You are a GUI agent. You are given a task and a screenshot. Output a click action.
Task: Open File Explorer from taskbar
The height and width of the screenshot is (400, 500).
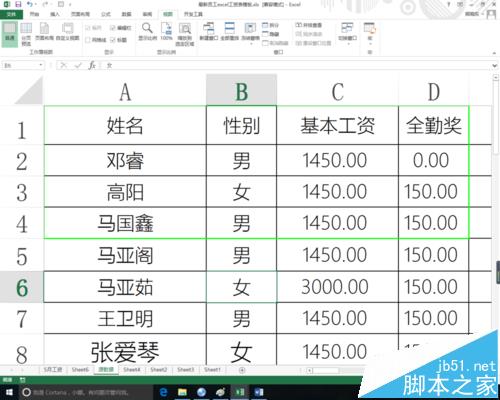pyautogui.click(x=182, y=392)
